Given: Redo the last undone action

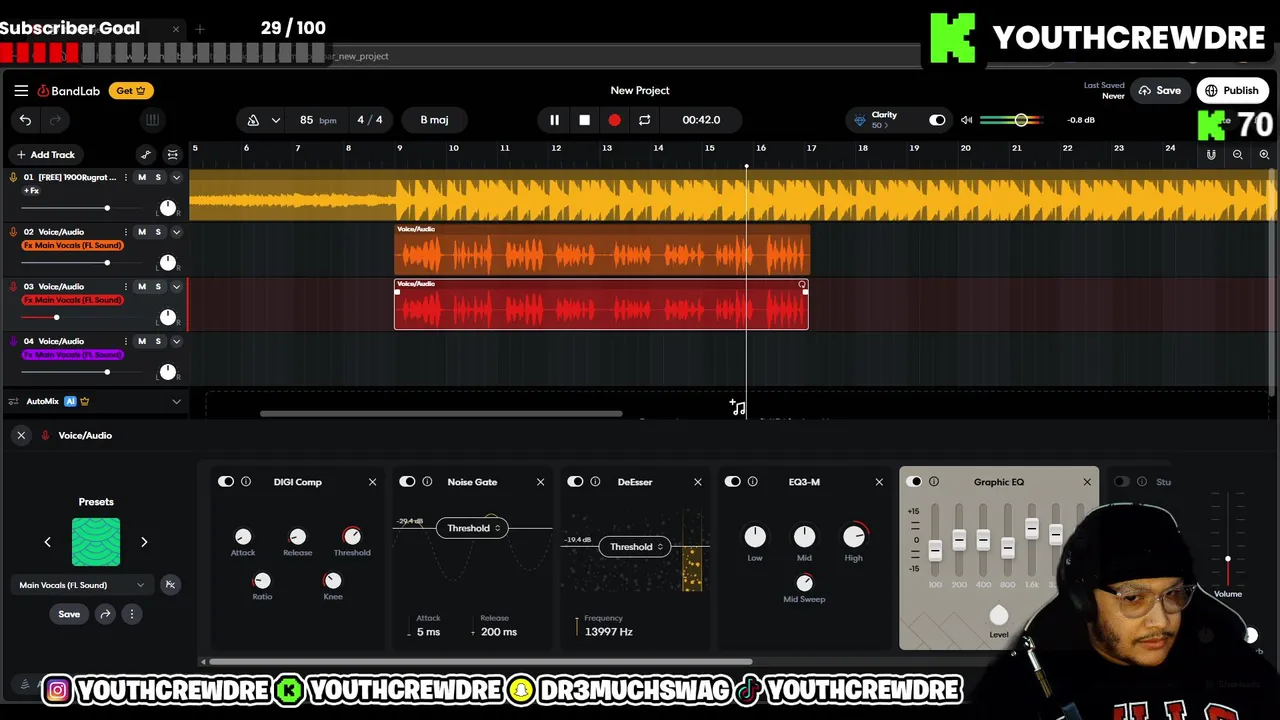Looking at the screenshot, I should point(56,120).
